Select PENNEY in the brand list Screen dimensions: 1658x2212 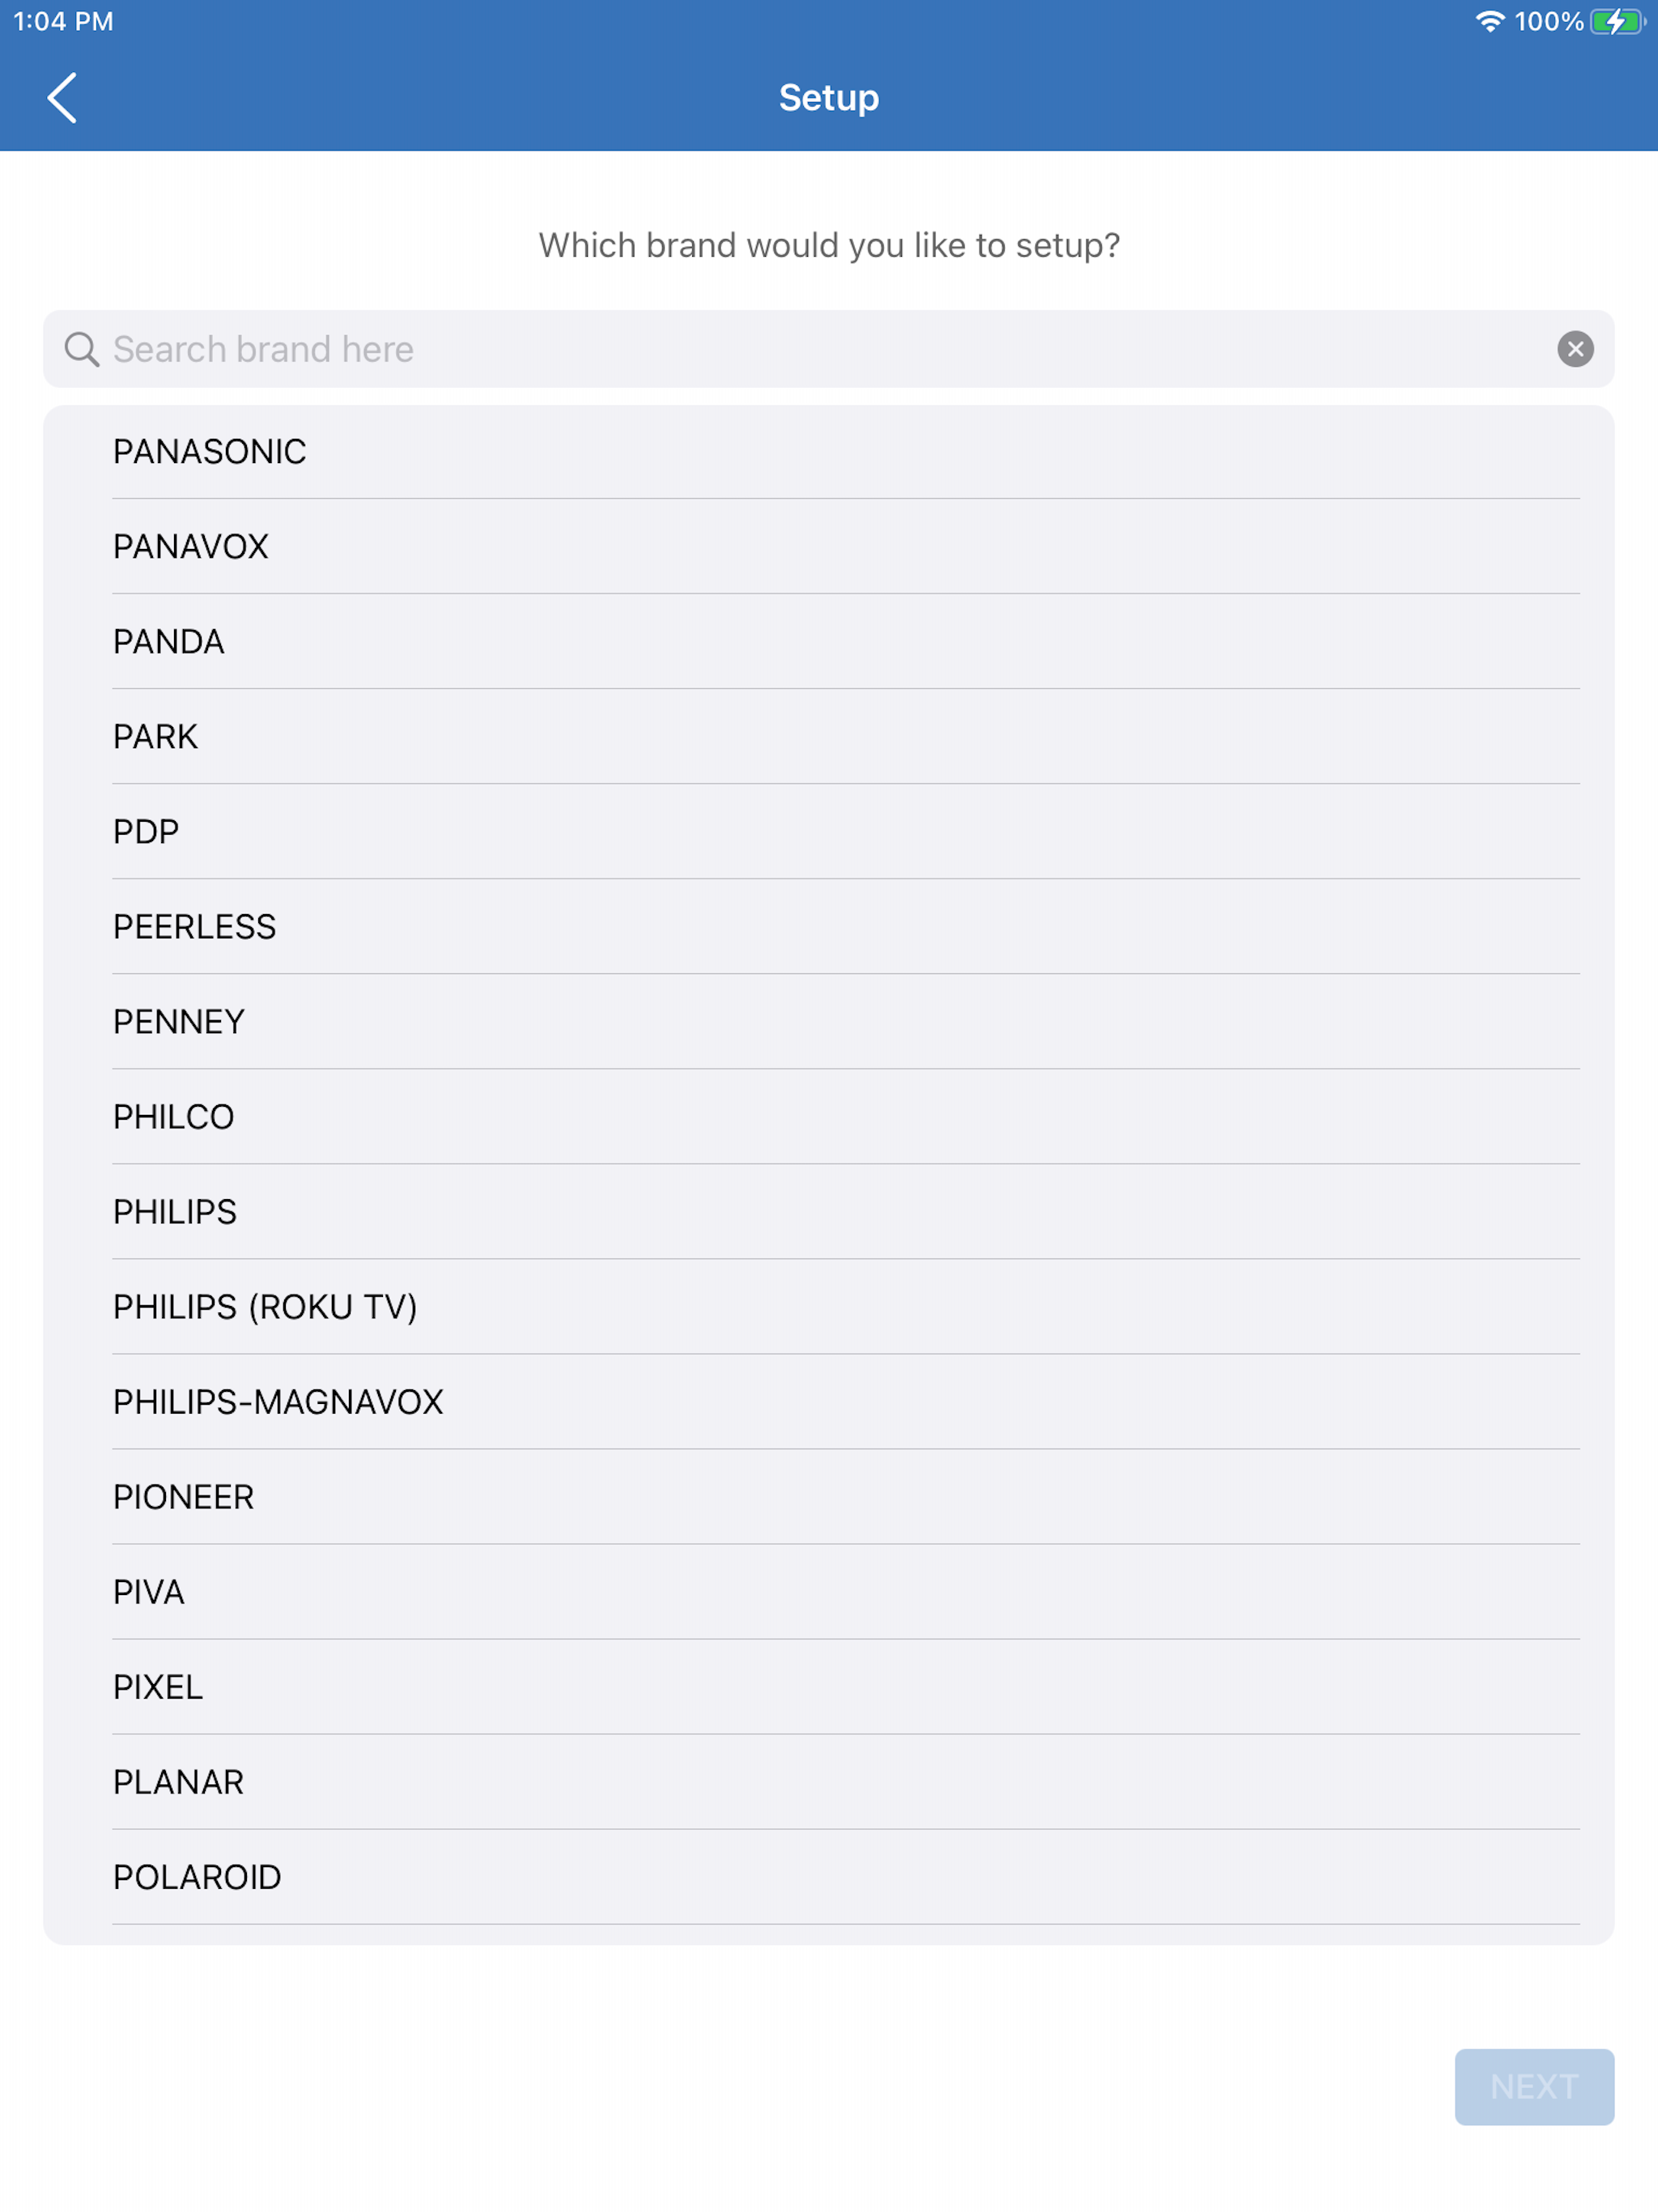(828, 1022)
